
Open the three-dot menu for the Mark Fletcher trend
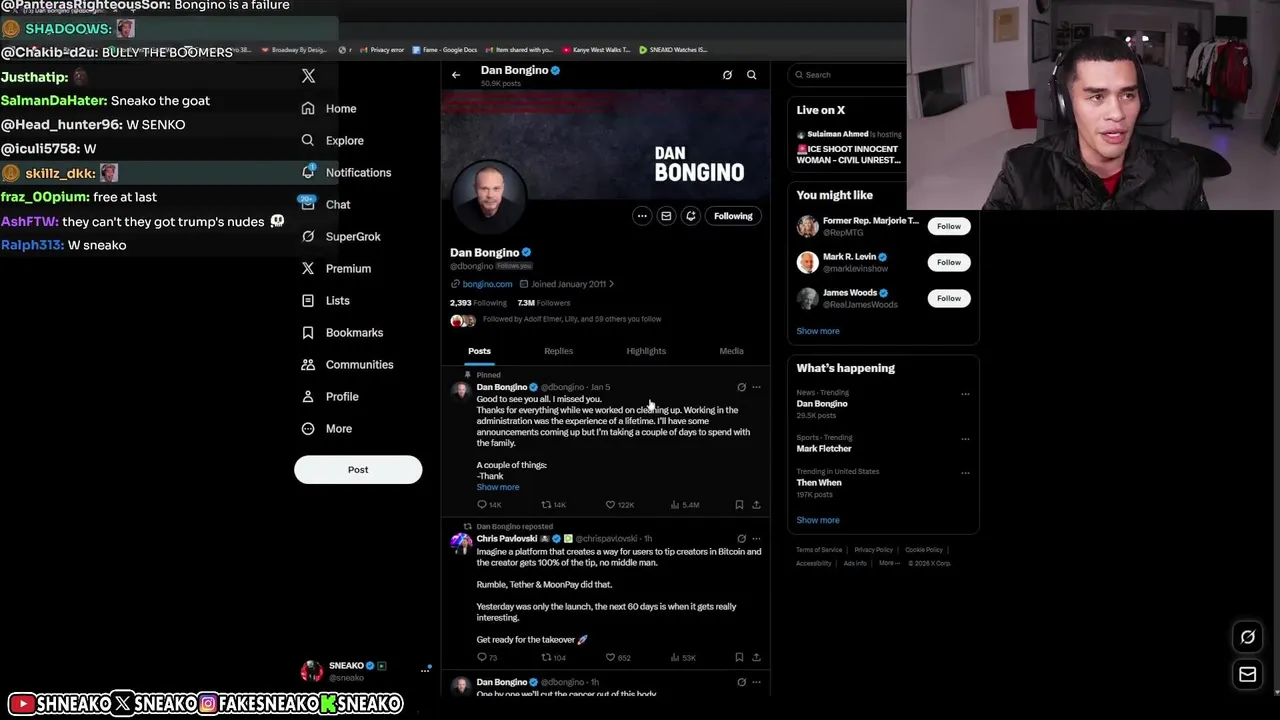pos(965,439)
